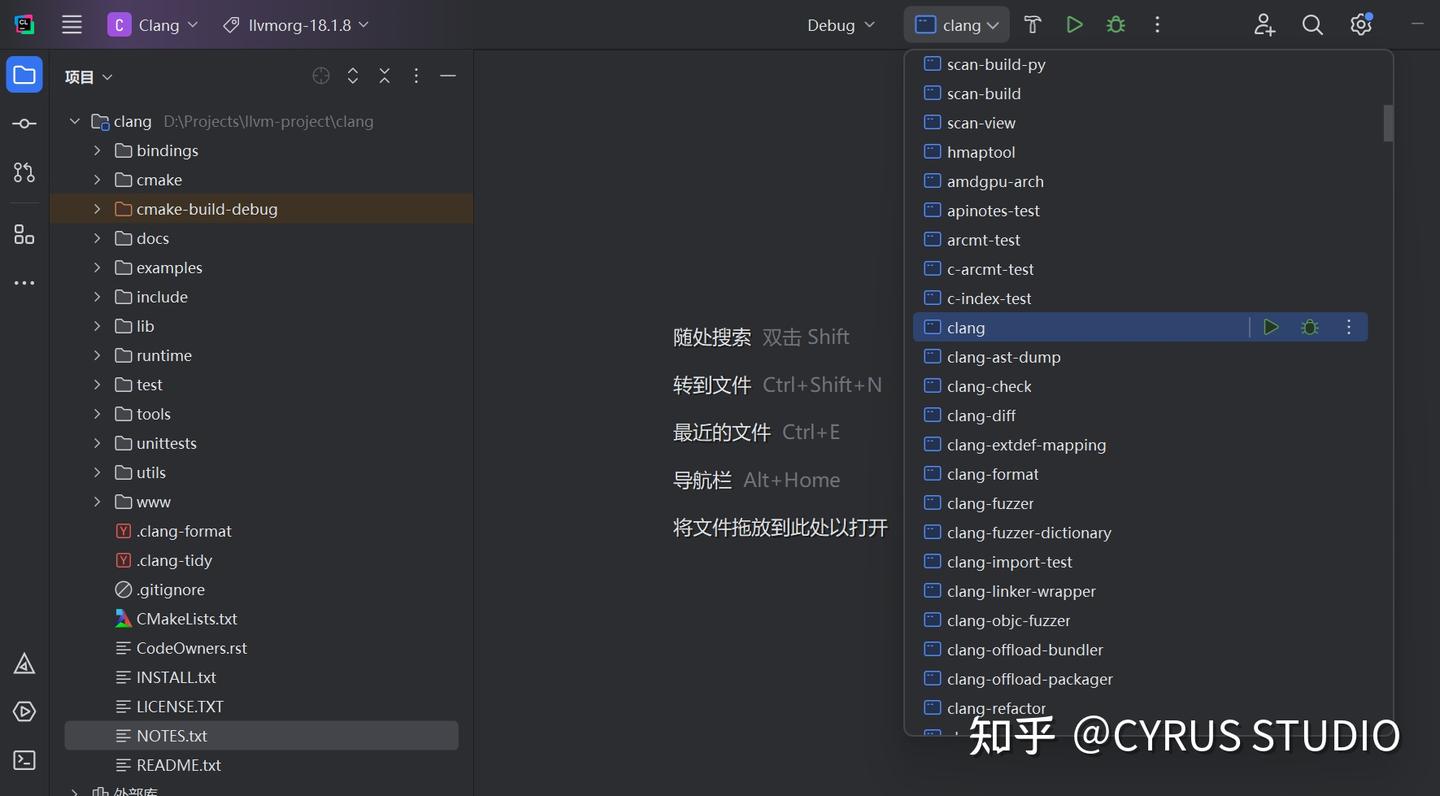This screenshot has height=796, width=1440.
Task: Open the Debug build type dropdown
Action: (x=840, y=24)
